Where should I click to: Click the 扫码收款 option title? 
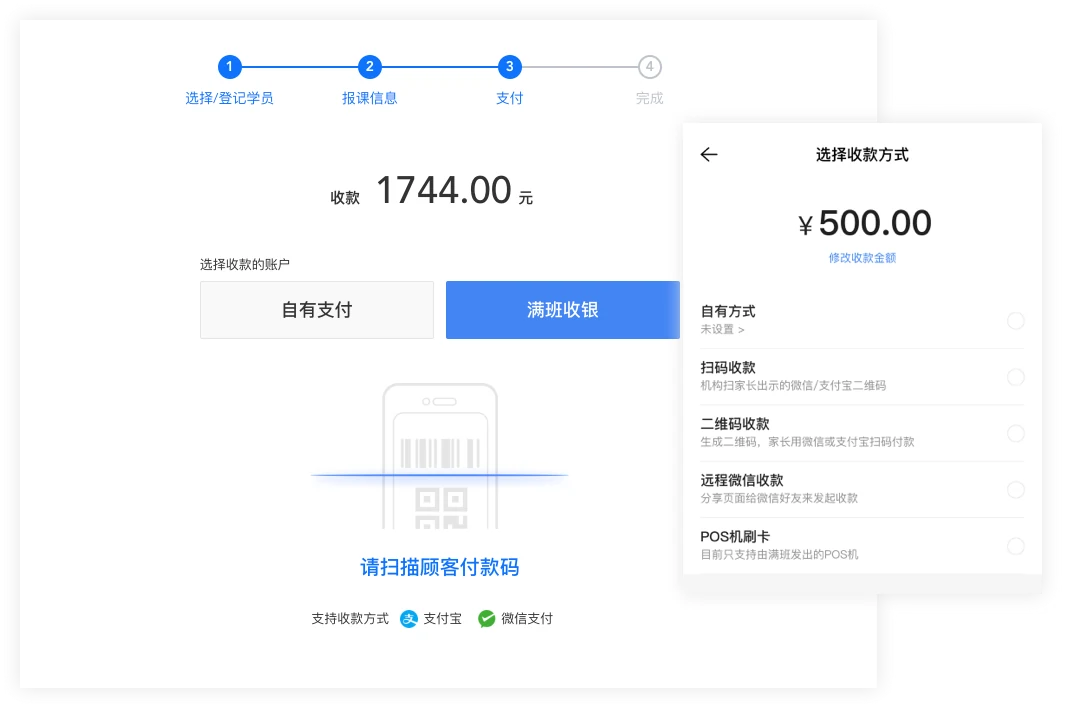pos(728,367)
